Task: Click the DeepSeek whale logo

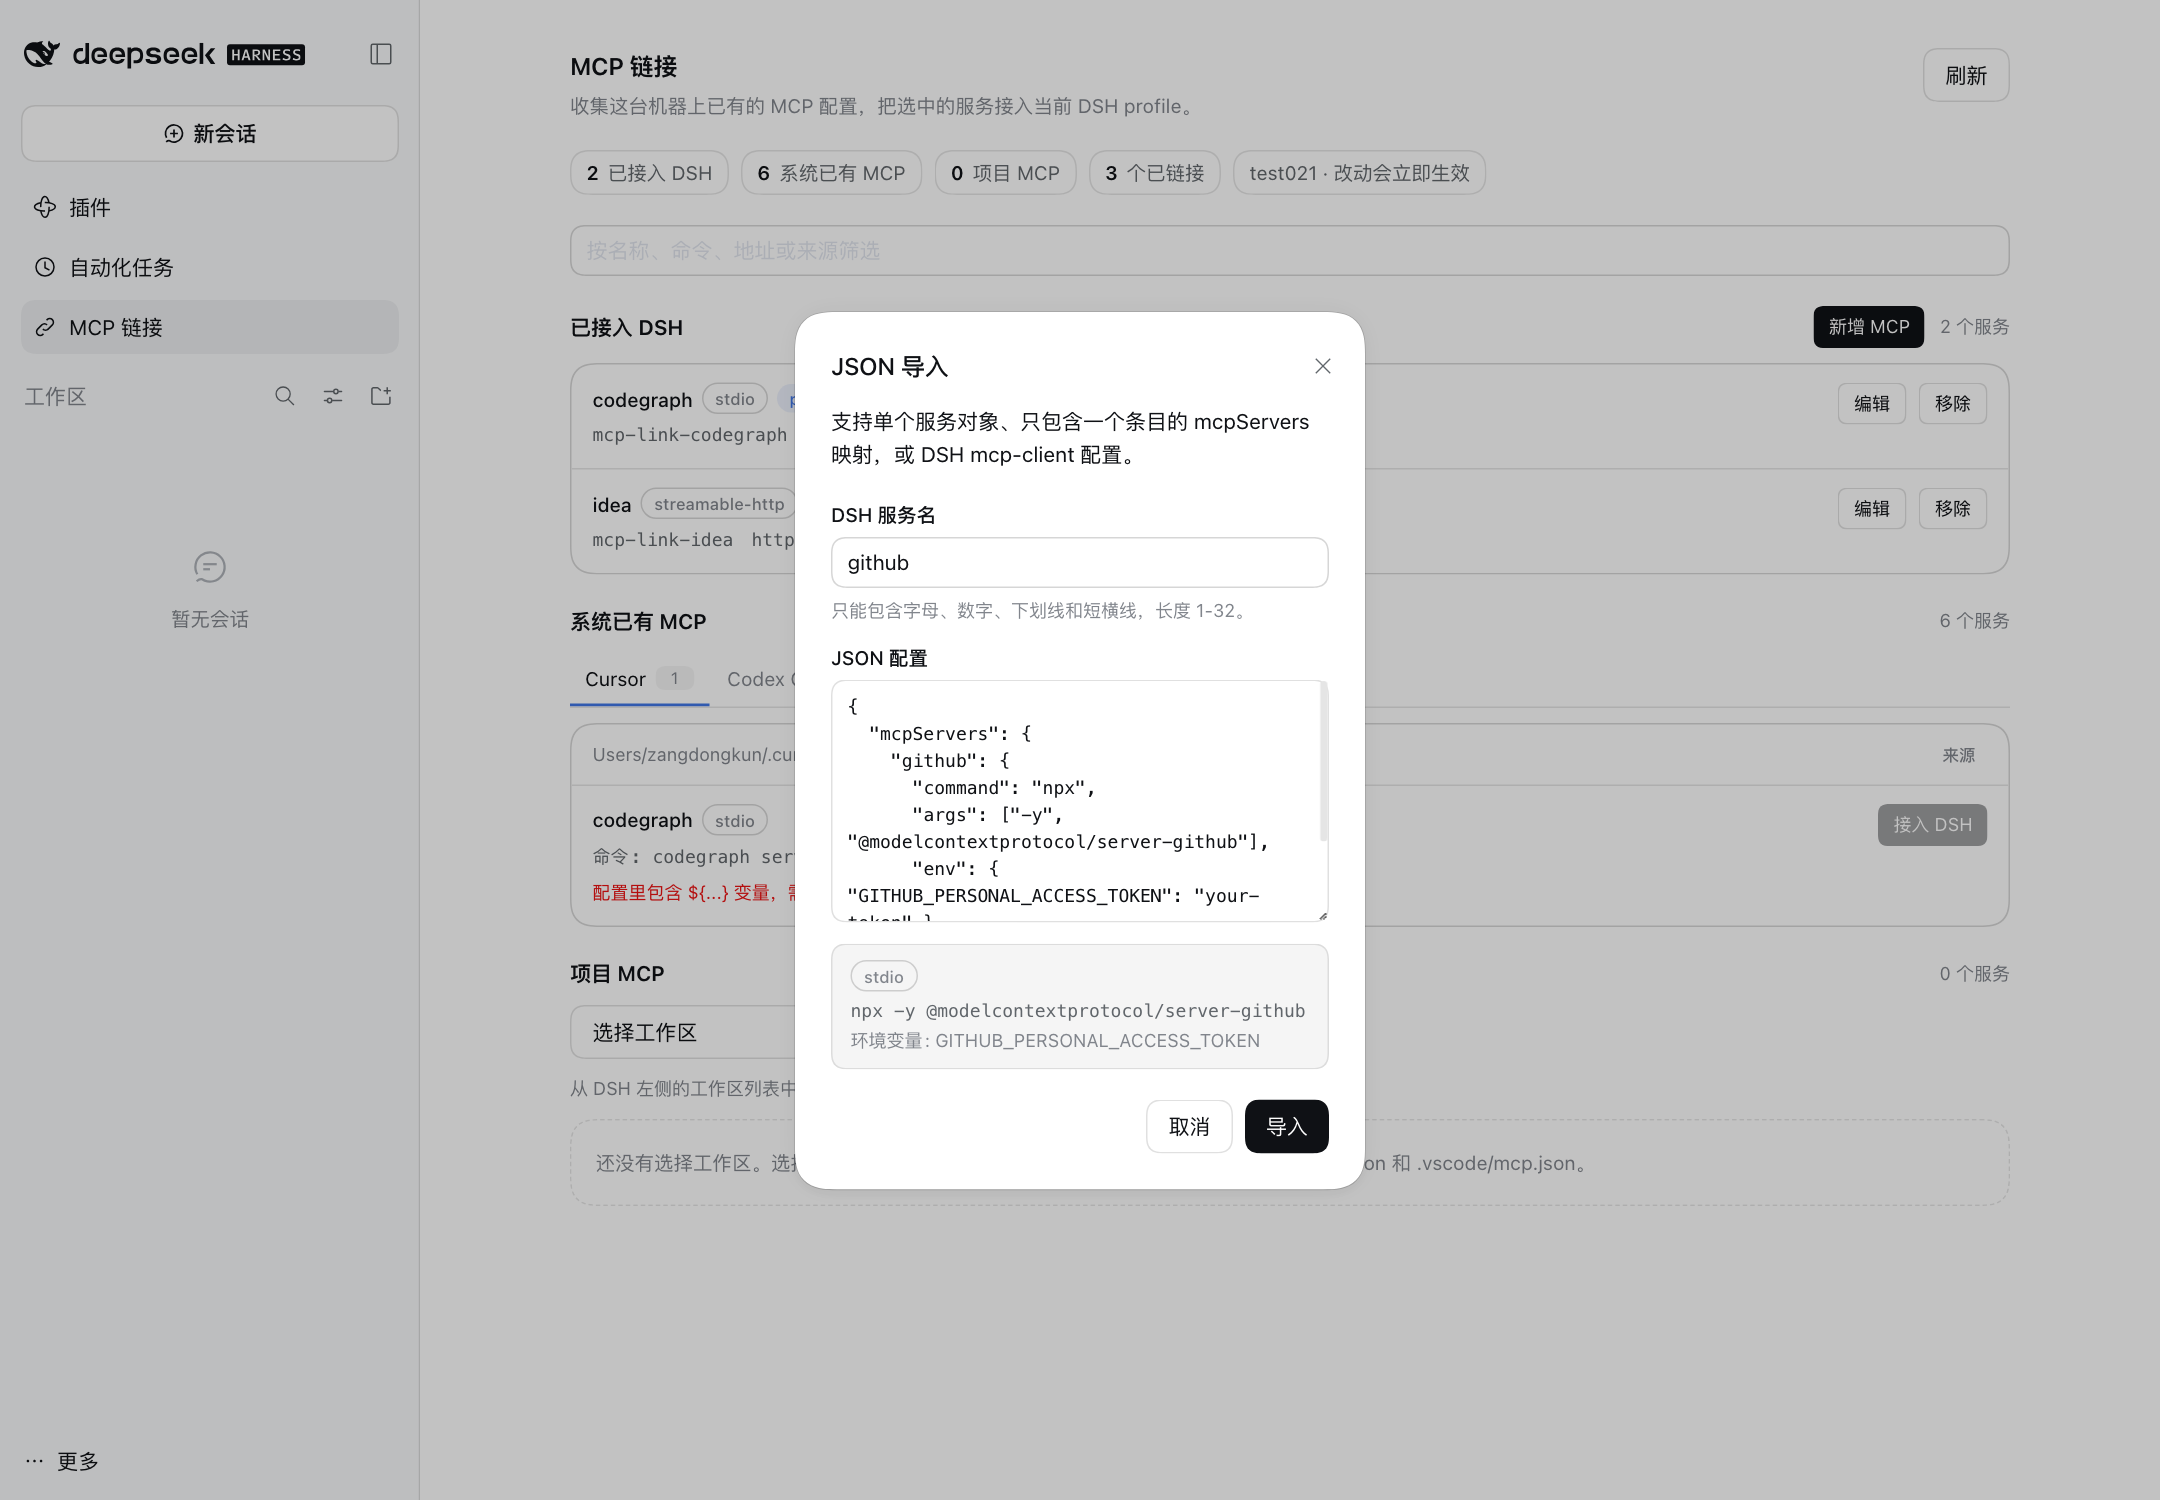Action: point(42,54)
